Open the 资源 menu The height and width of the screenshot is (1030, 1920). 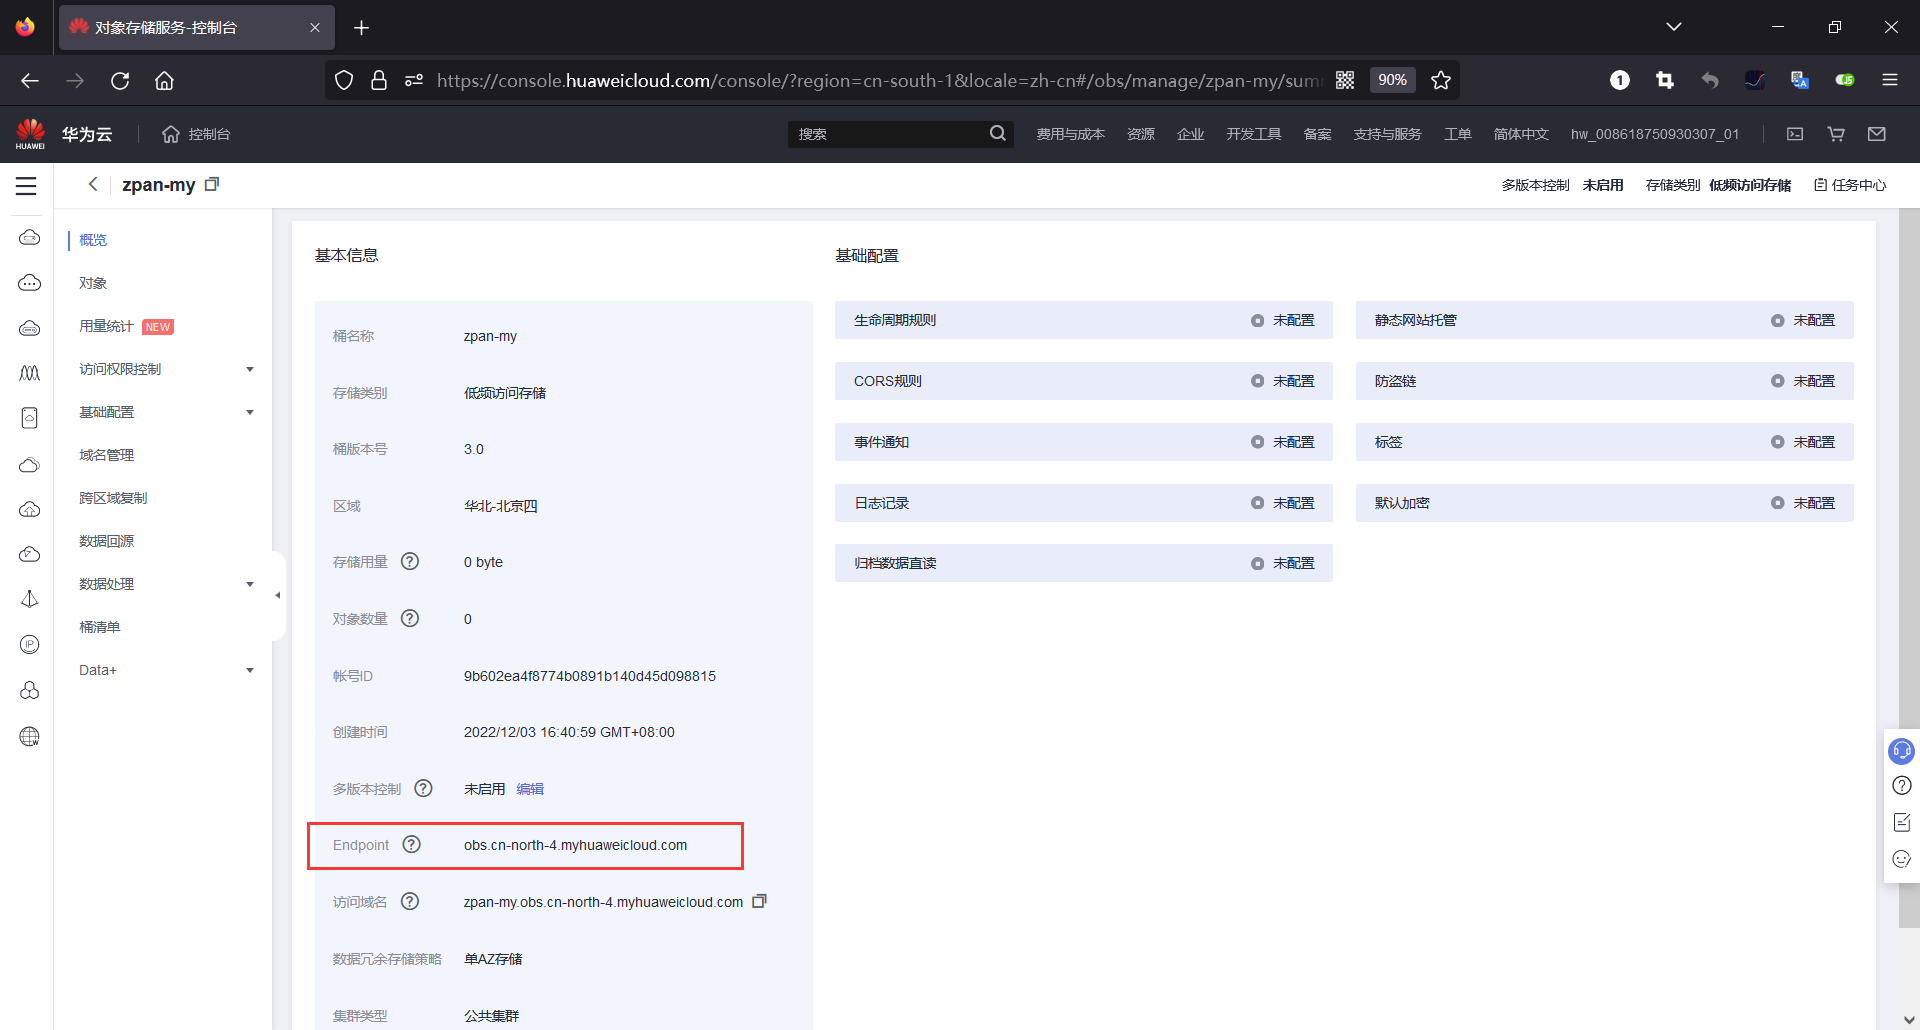(x=1141, y=134)
